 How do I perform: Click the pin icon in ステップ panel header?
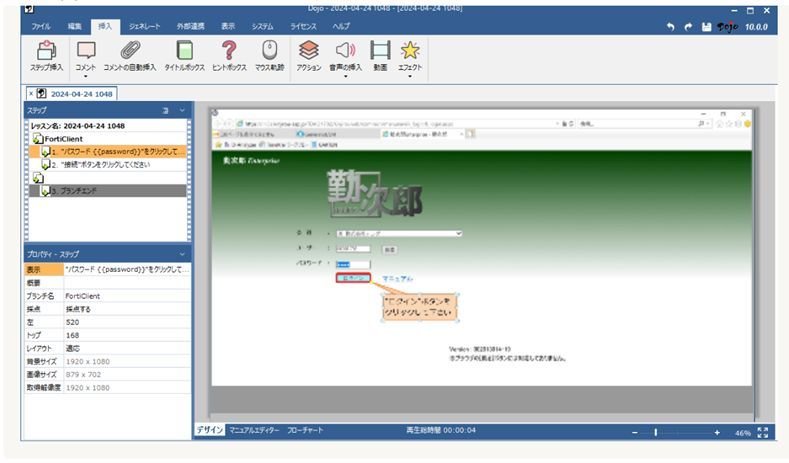pyautogui.click(x=166, y=110)
